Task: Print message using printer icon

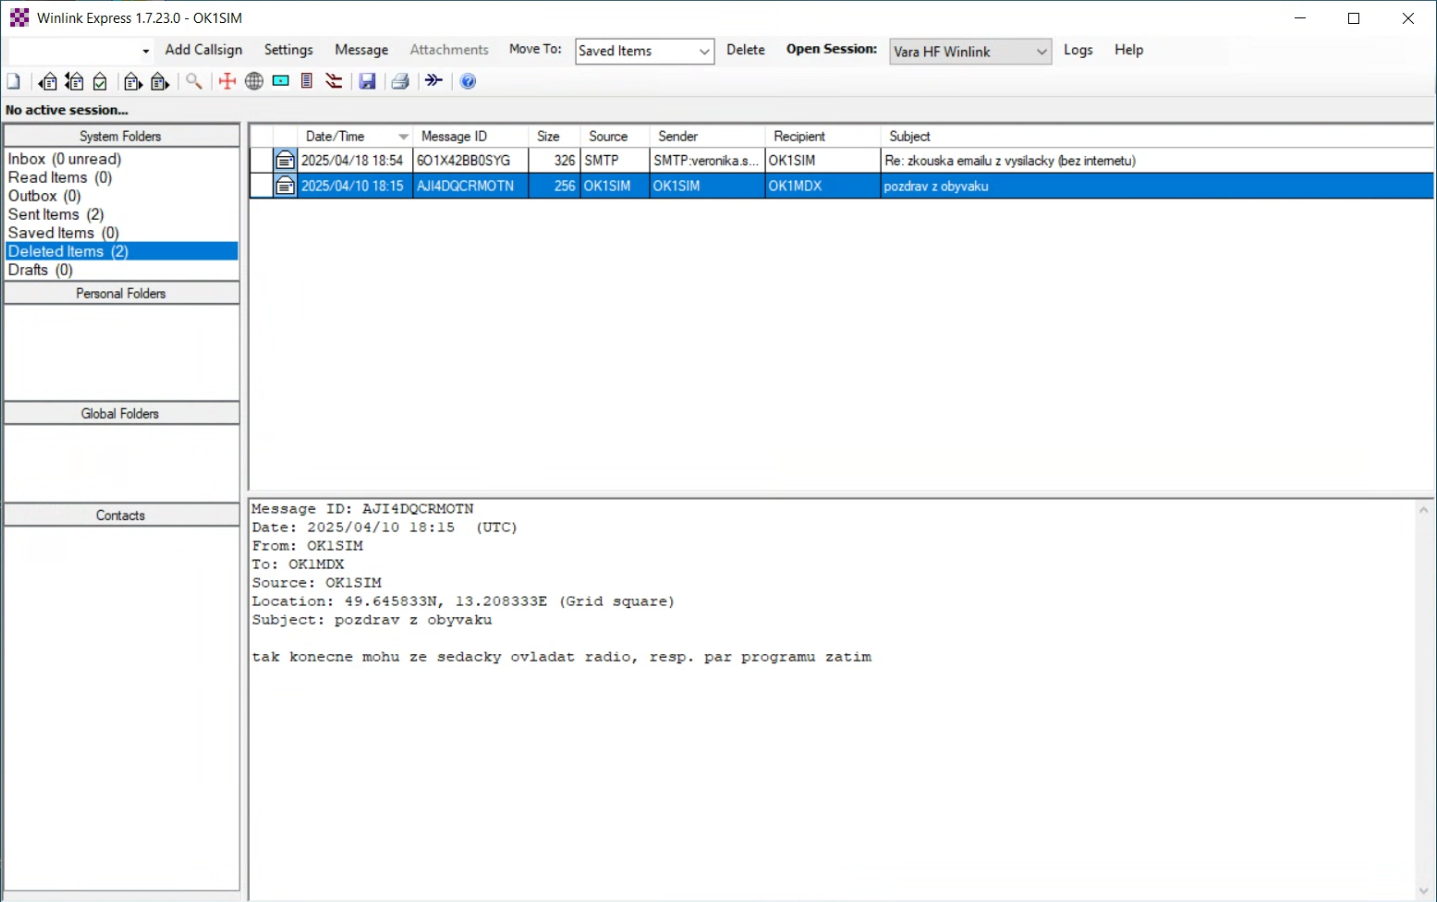Action: click(400, 82)
